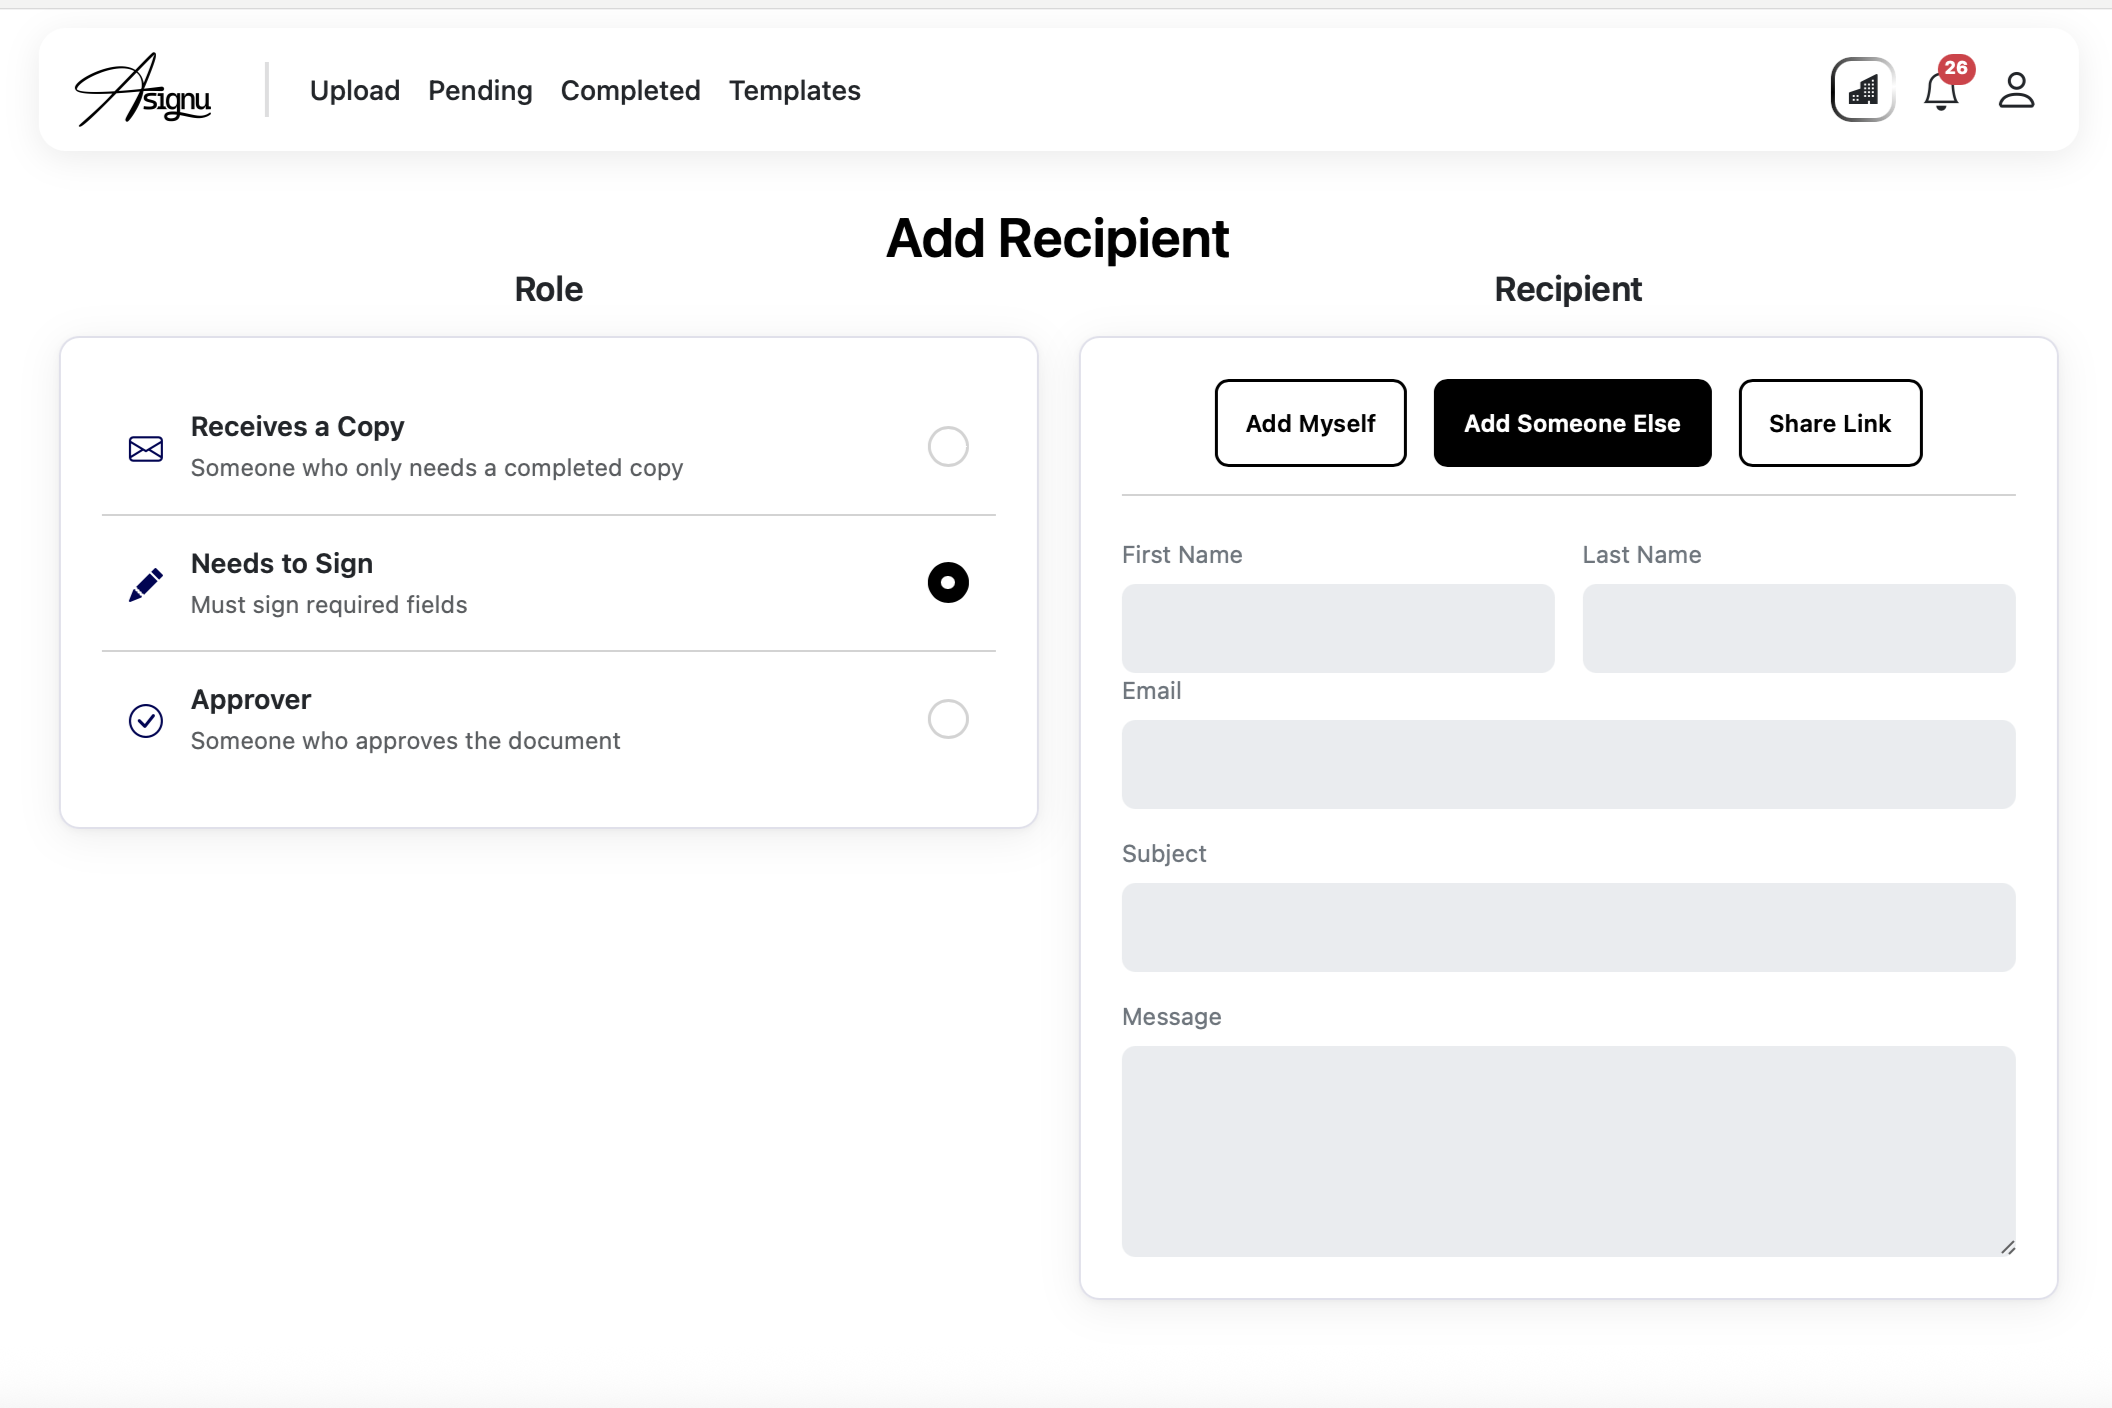Click the checkmark circle icon for Approver
2112x1408 pixels.
(146, 720)
